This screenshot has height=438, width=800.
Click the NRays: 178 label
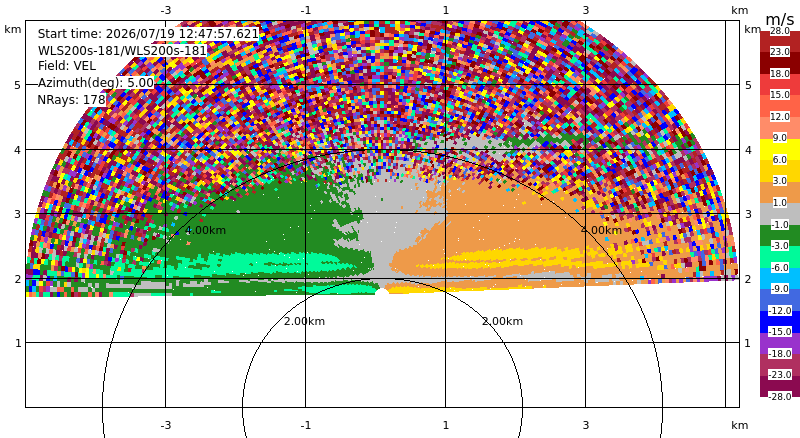[71, 100]
